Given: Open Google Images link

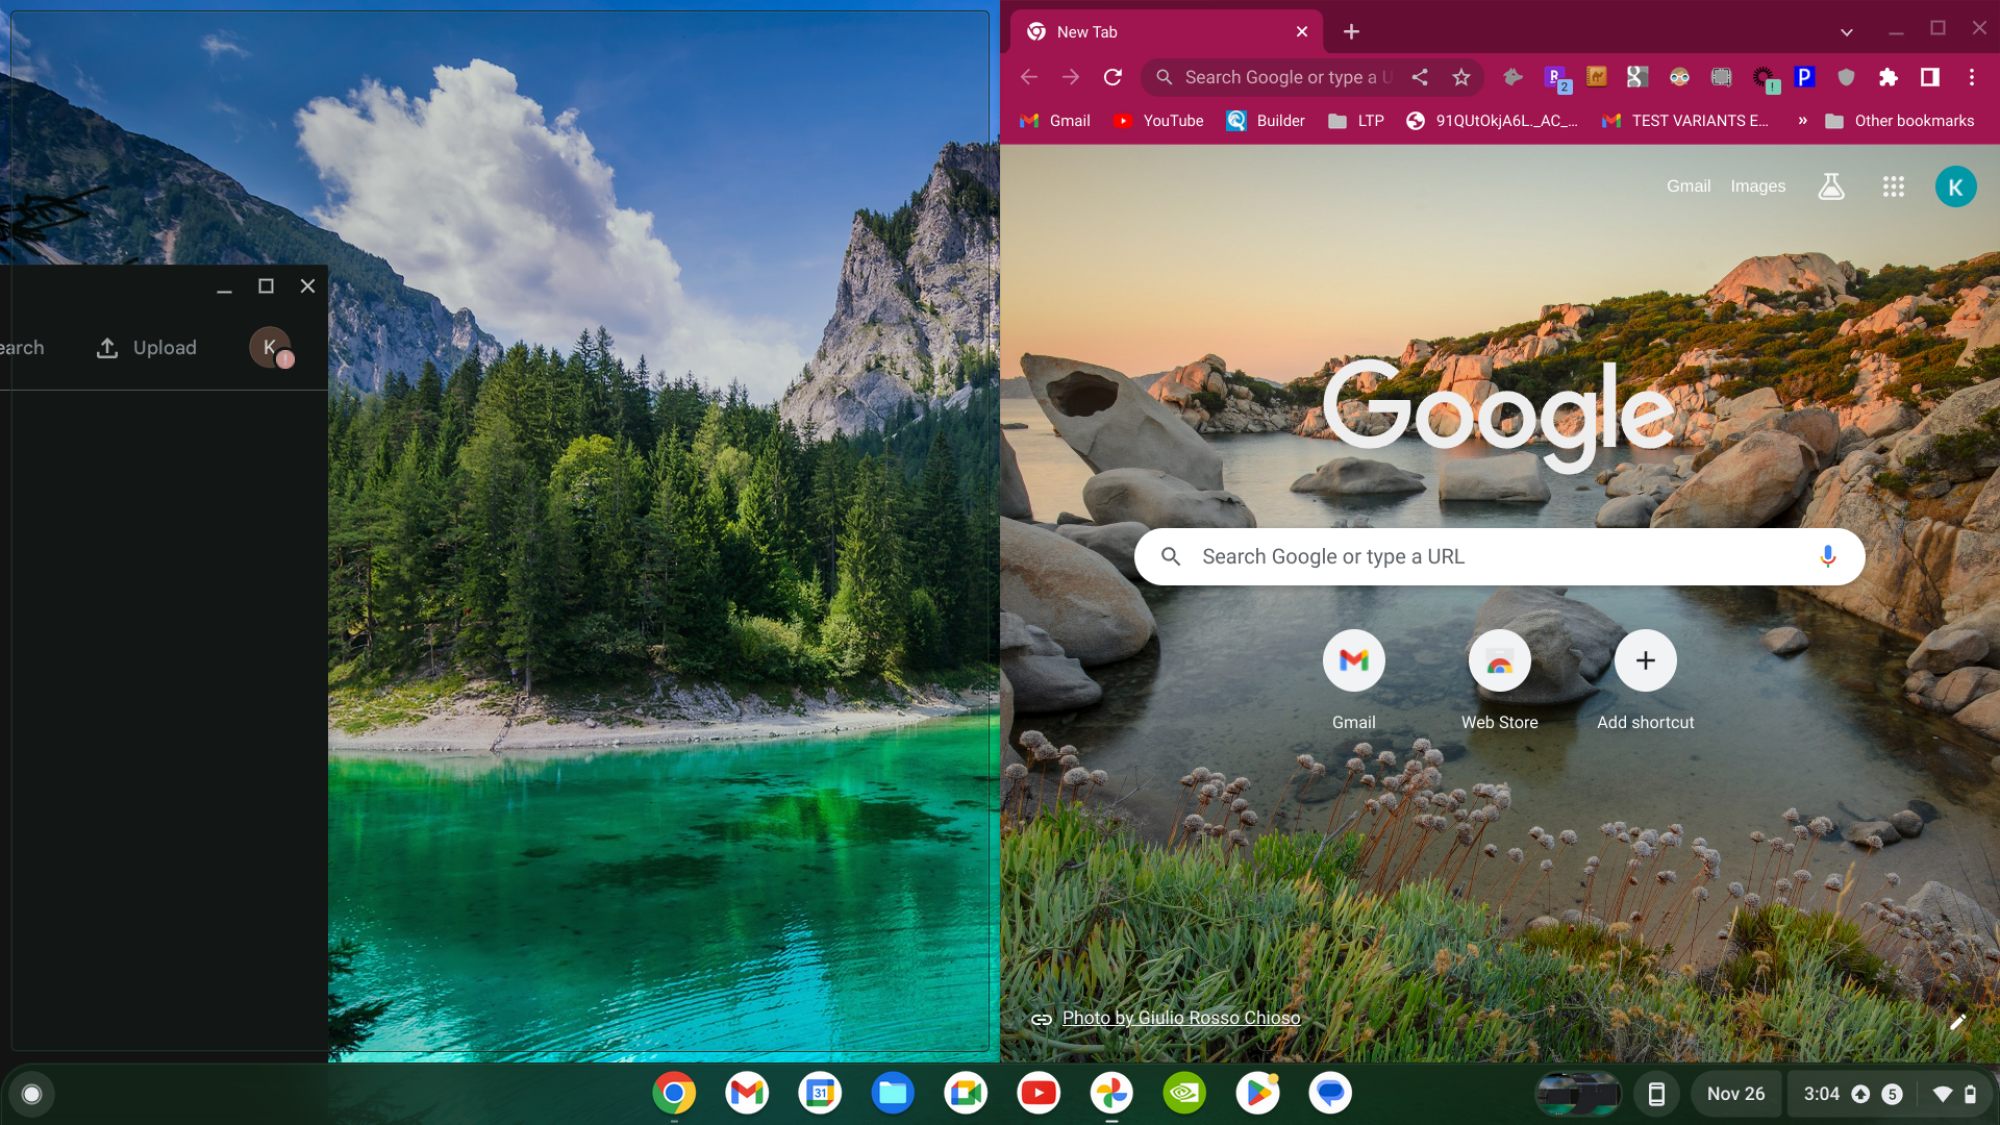Looking at the screenshot, I should coord(1758,185).
